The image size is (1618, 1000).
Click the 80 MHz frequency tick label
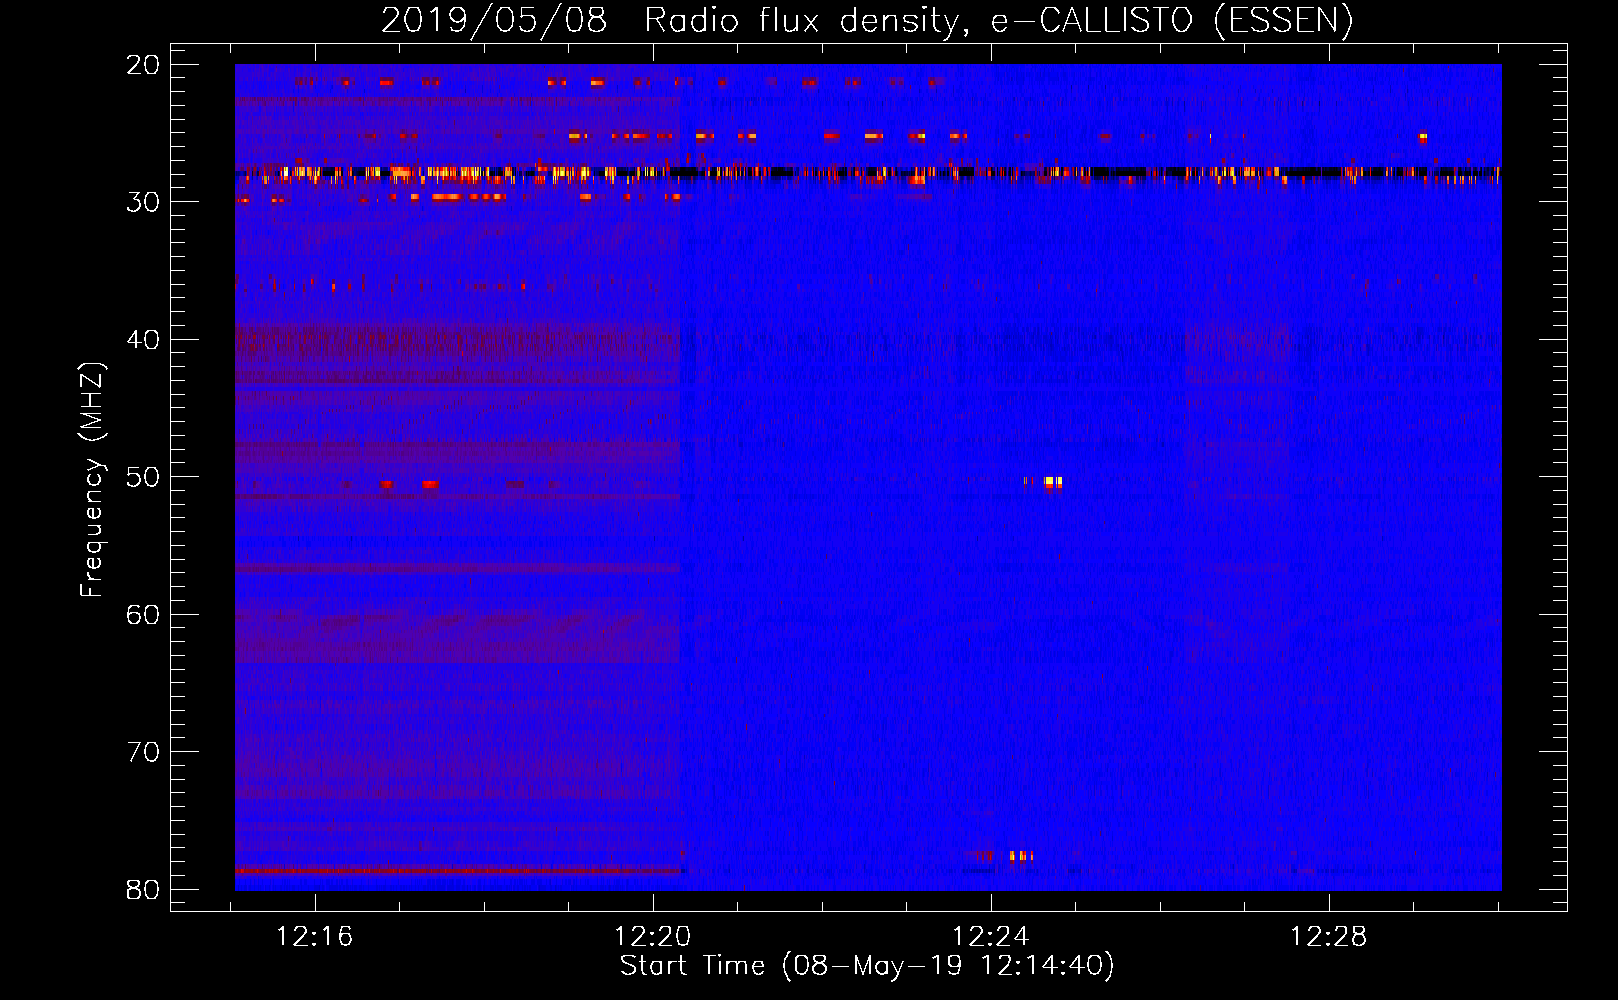coord(143,890)
